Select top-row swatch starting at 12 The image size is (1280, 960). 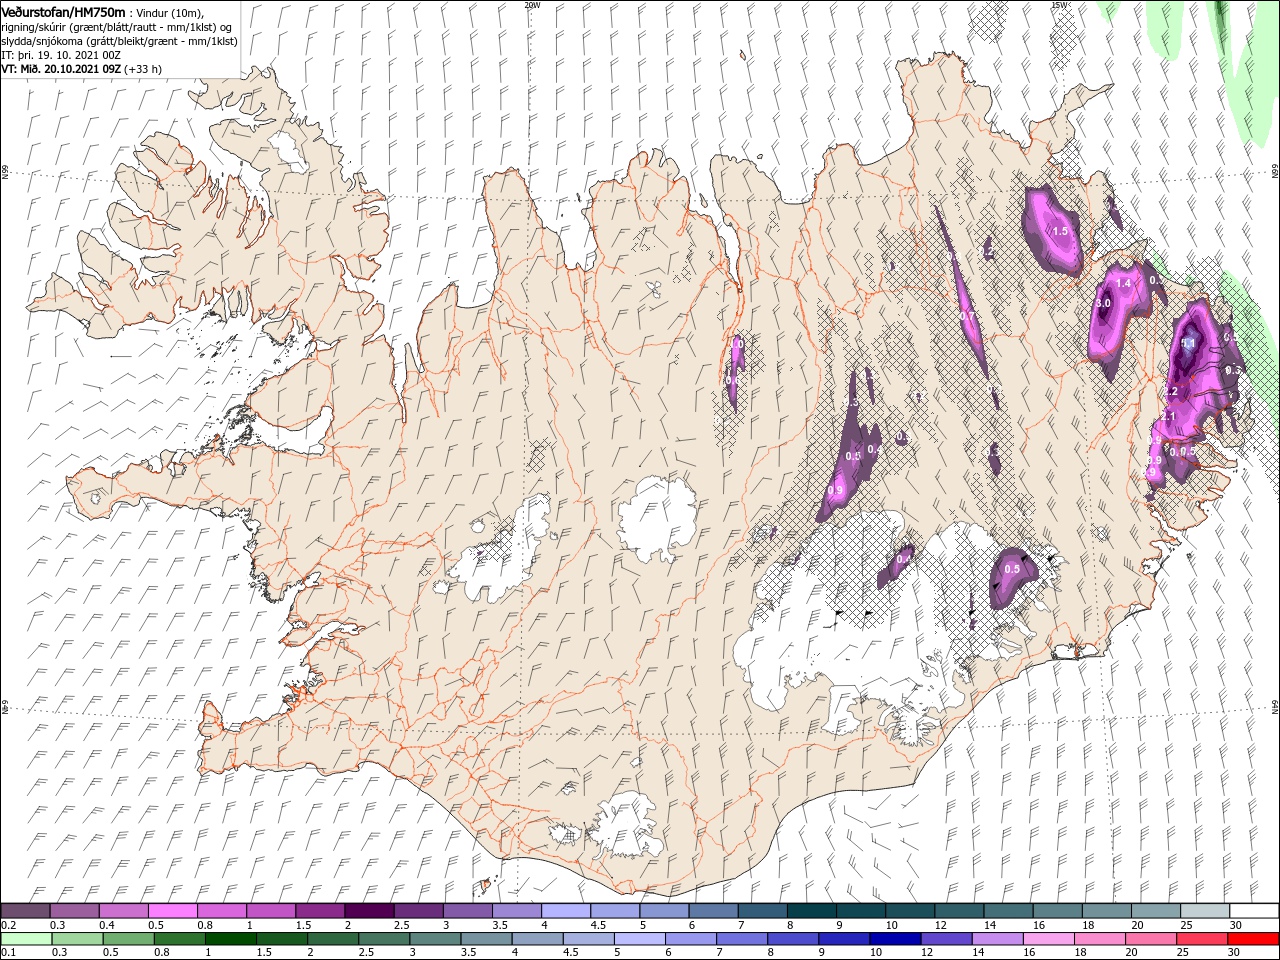tap(959, 911)
